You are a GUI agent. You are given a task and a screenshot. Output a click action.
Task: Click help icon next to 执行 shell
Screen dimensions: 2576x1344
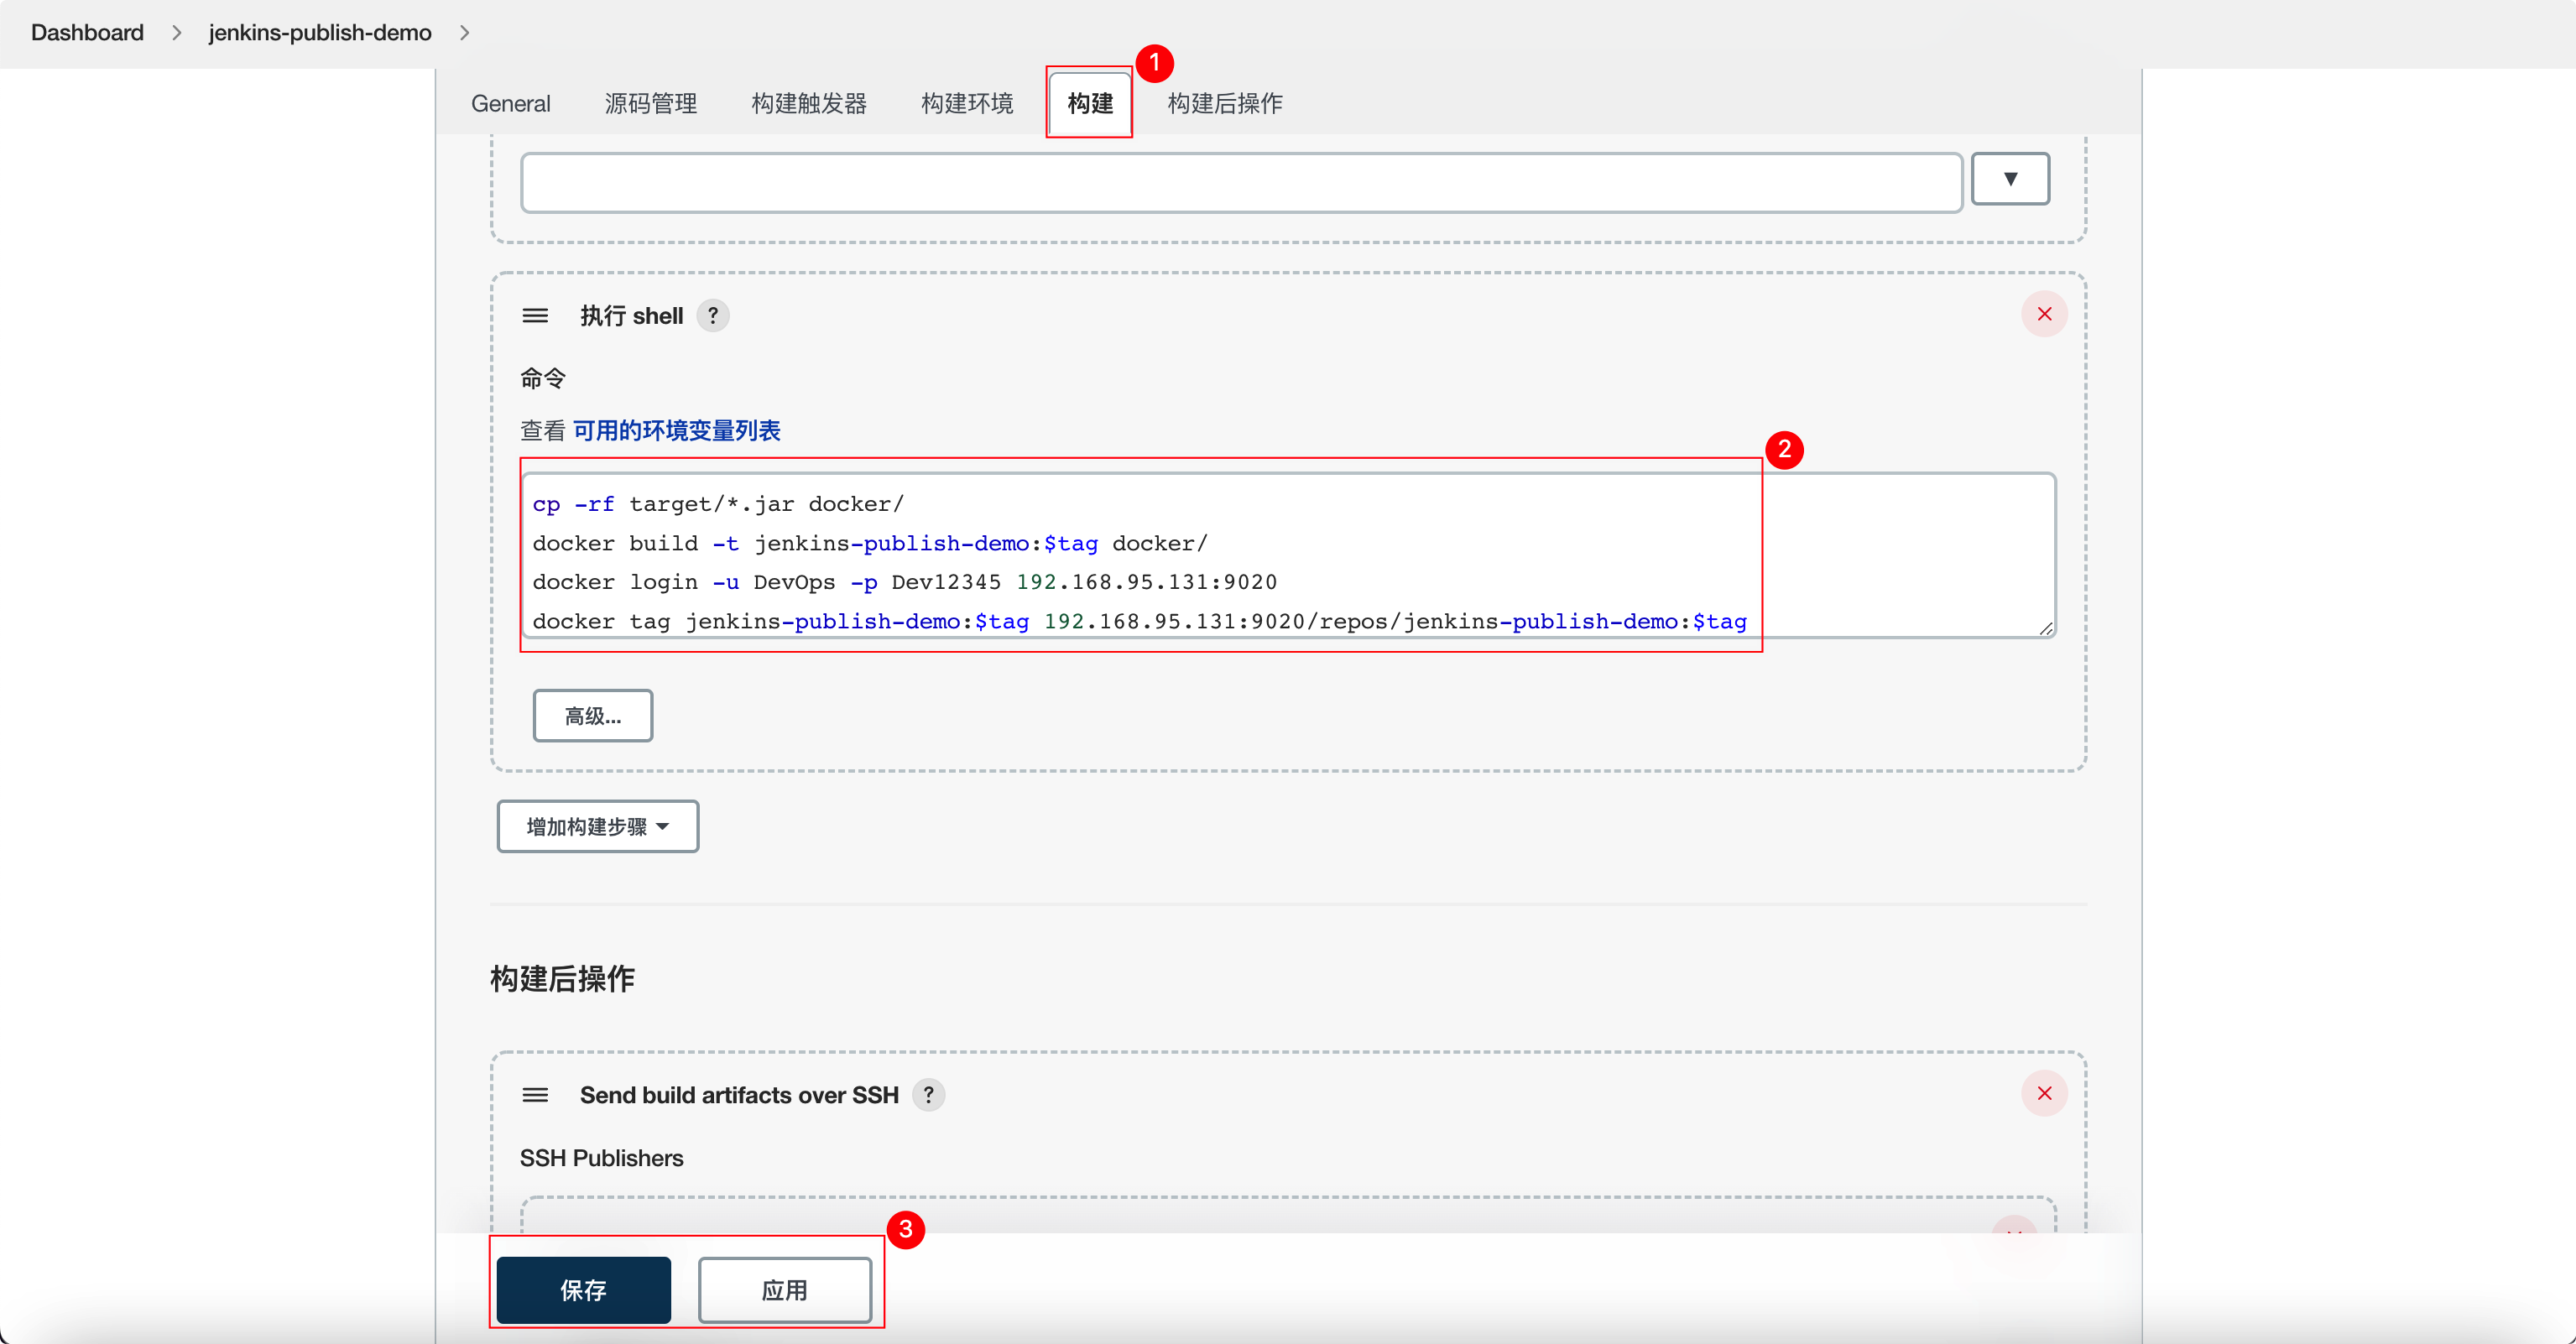point(712,315)
